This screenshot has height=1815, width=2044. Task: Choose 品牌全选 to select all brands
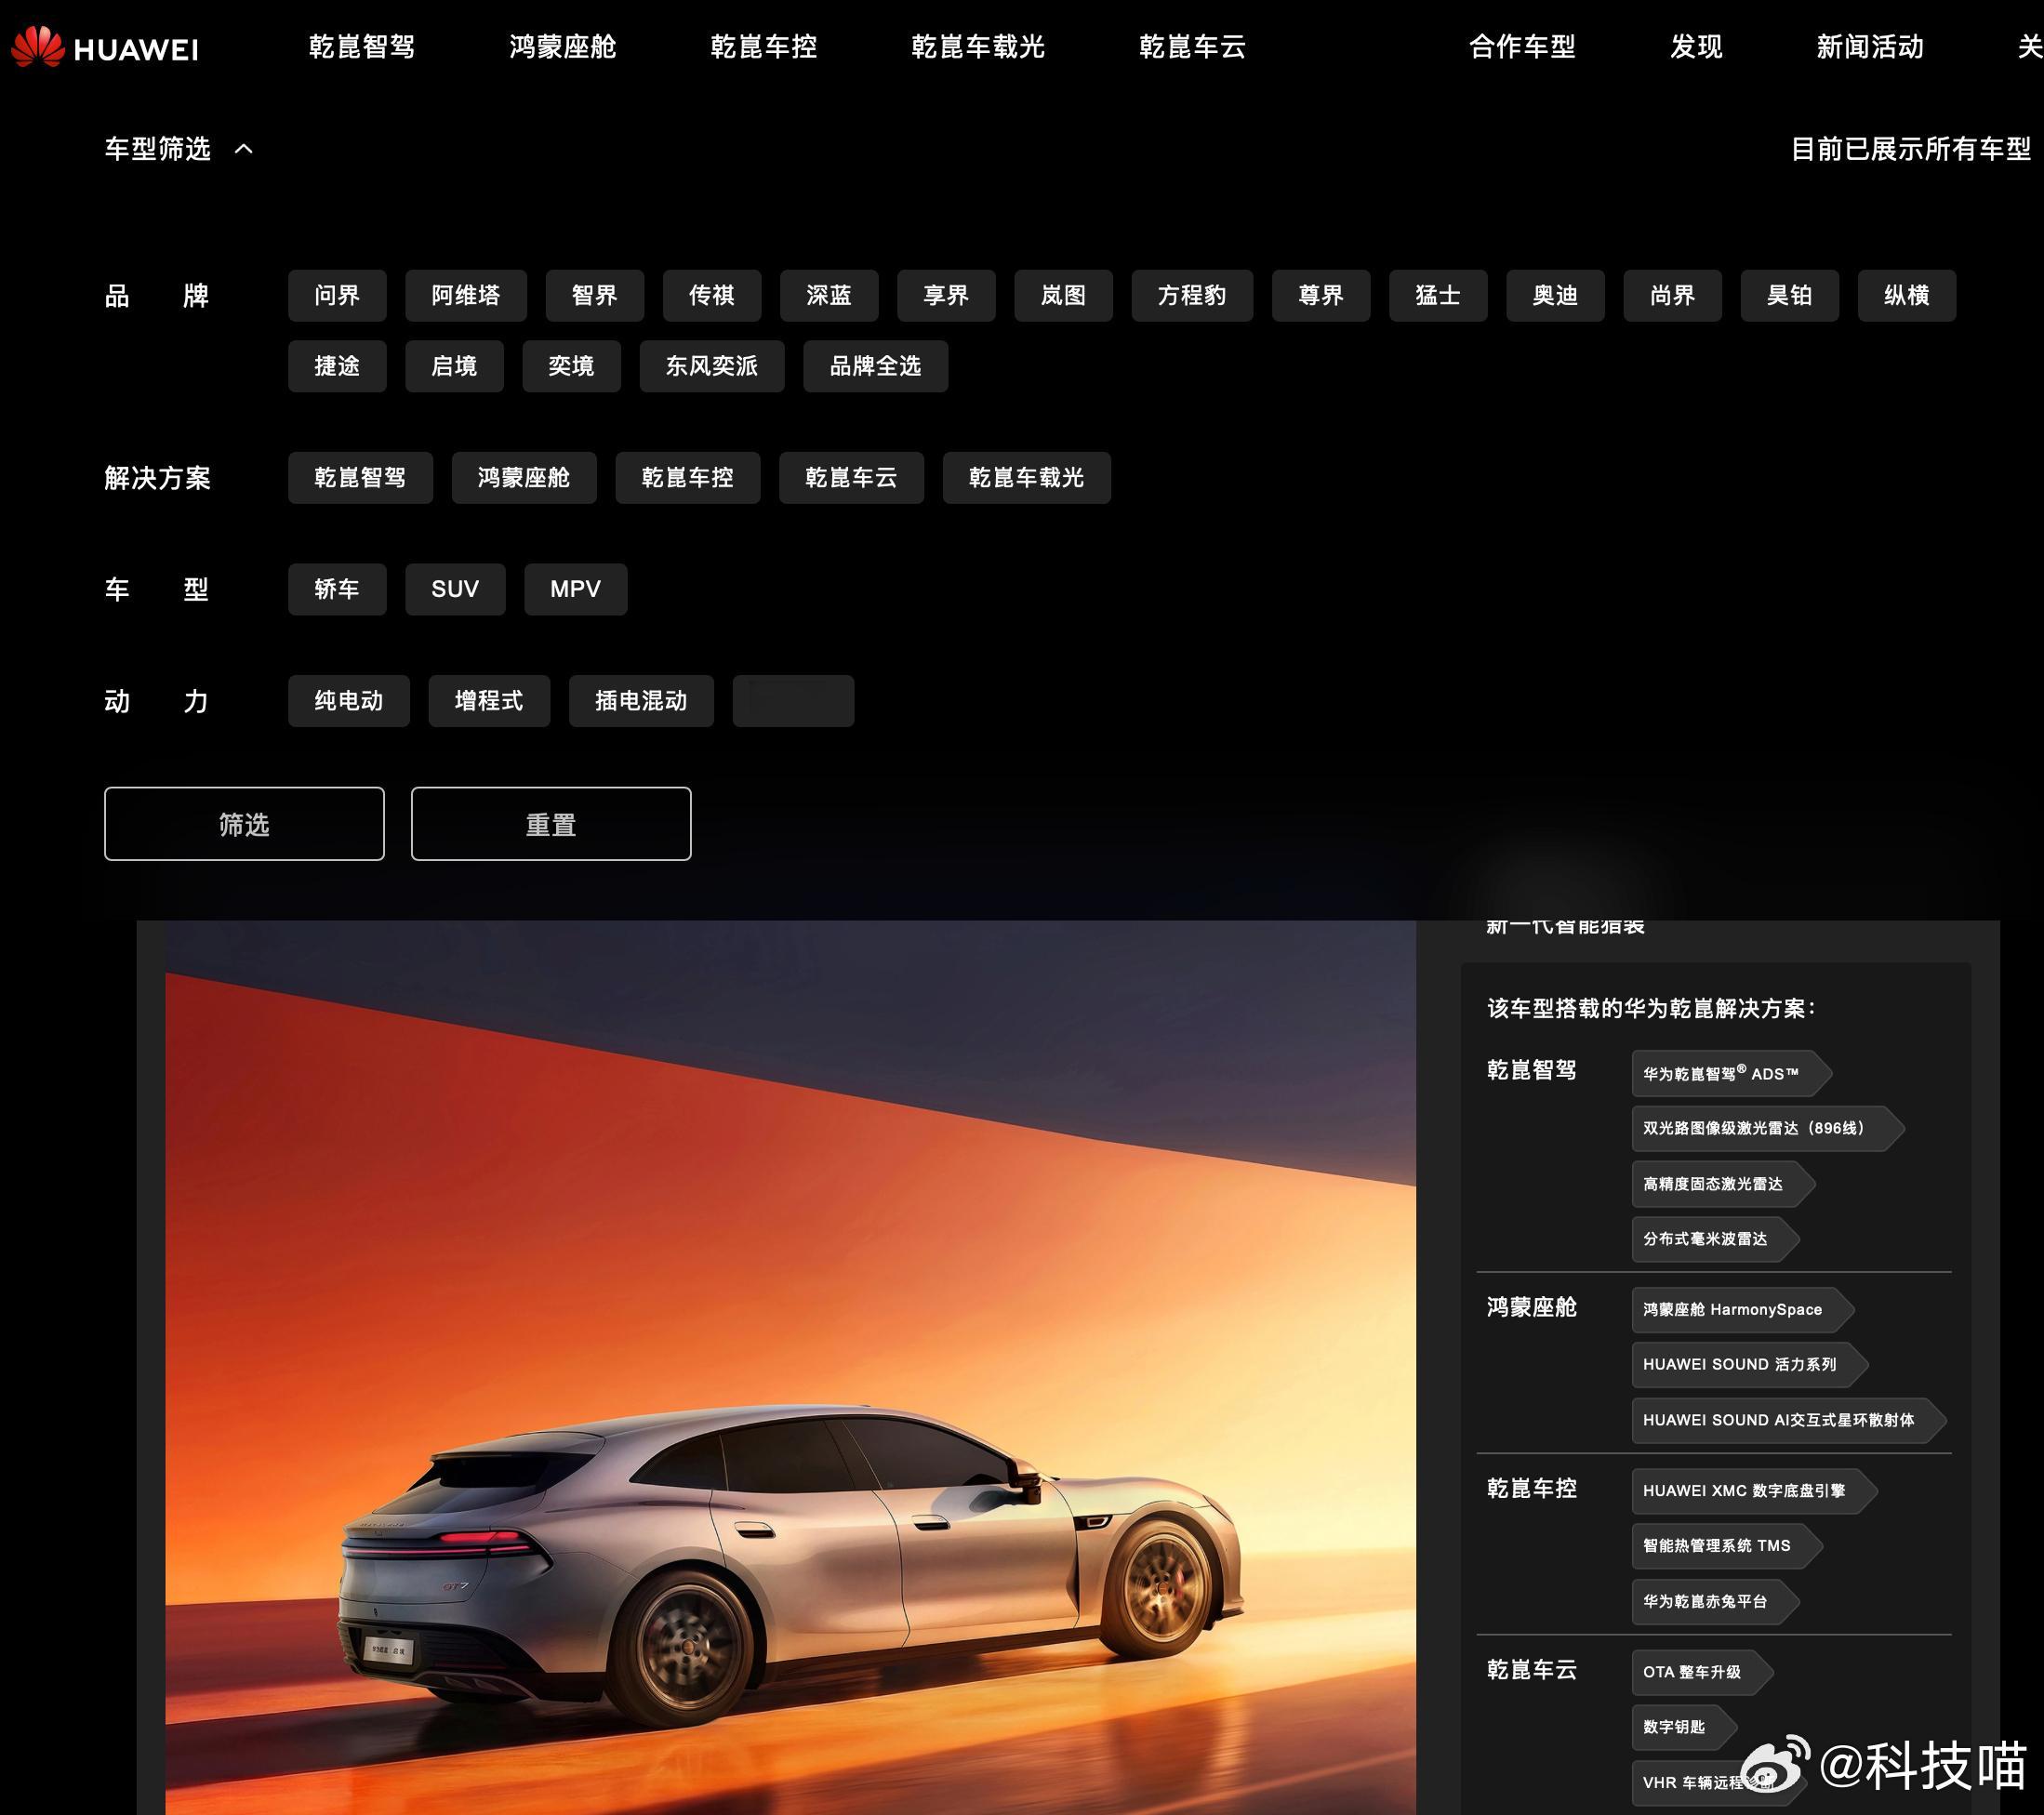pos(875,366)
